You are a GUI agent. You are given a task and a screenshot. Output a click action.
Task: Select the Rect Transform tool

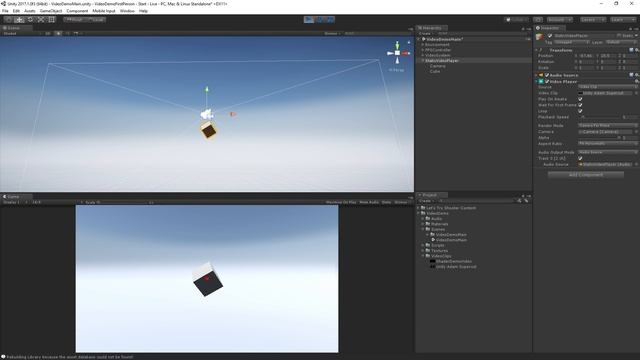pos(51,20)
